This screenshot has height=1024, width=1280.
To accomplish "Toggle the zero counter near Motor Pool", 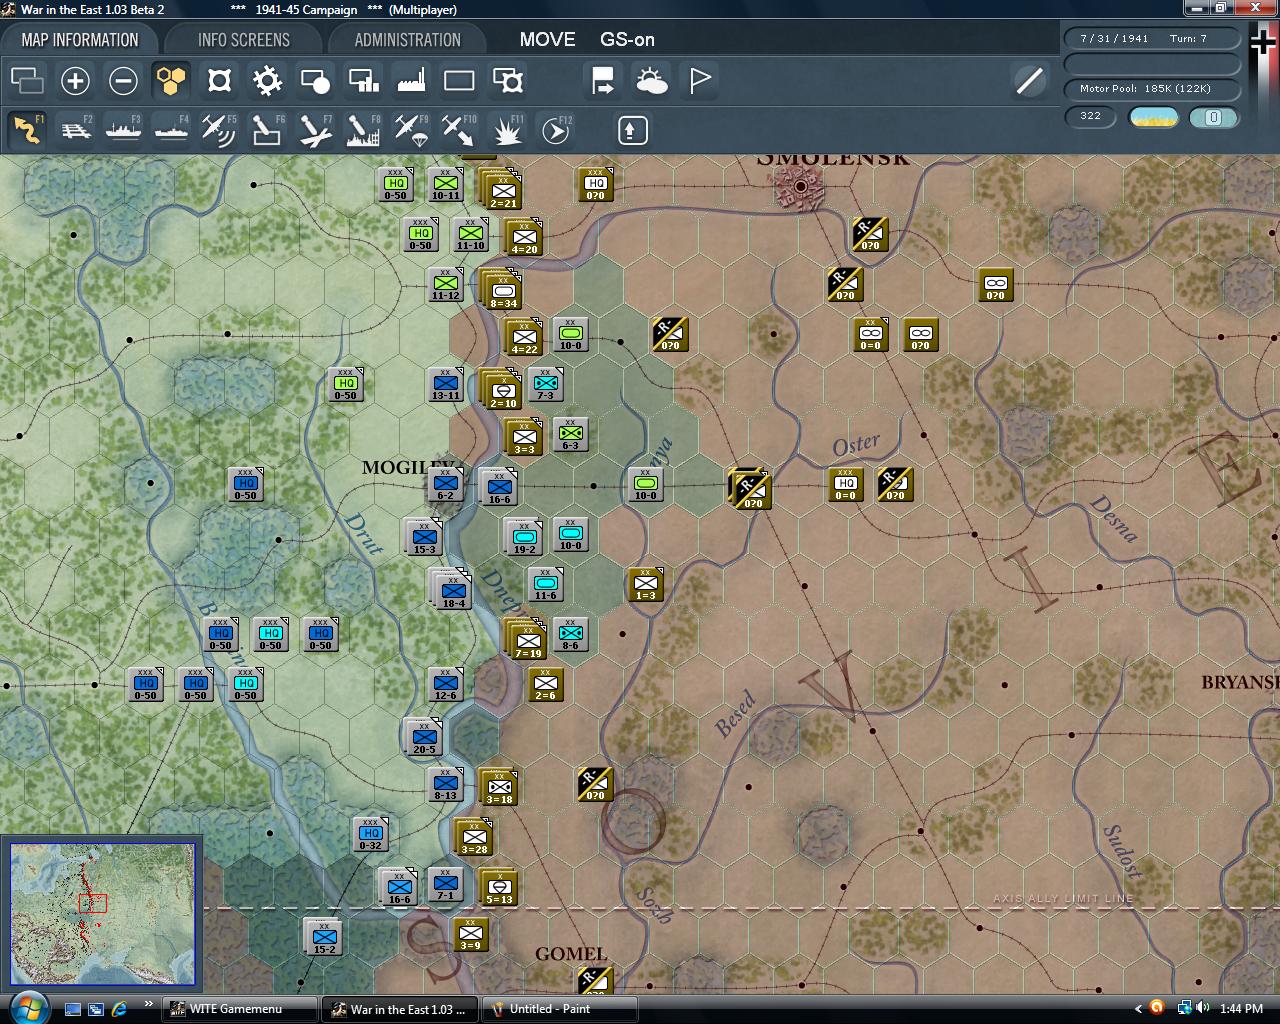I will pyautogui.click(x=1213, y=117).
